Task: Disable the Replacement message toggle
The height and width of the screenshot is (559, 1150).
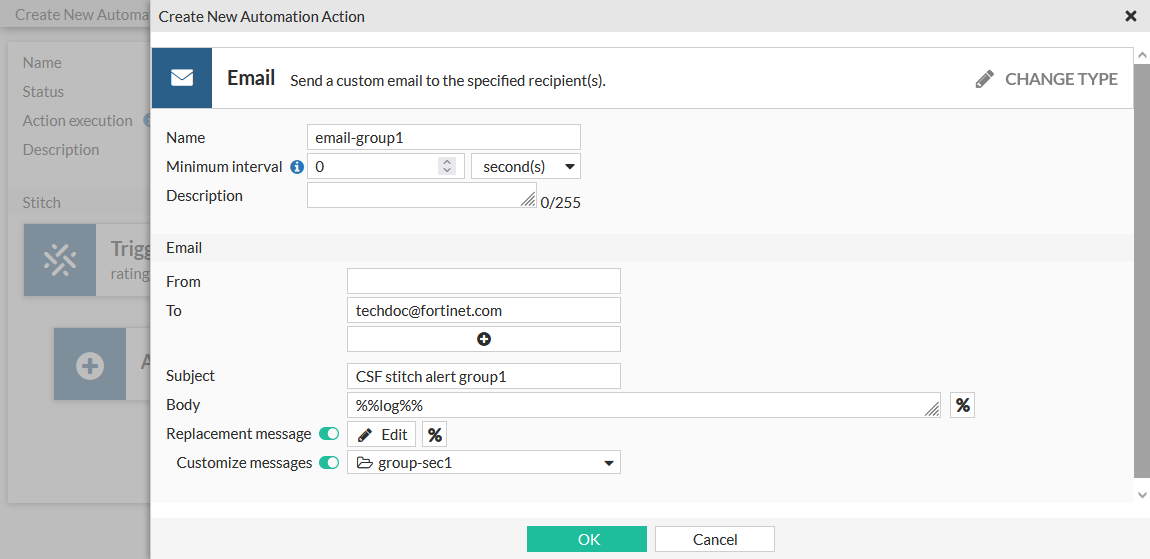Action: [328, 434]
